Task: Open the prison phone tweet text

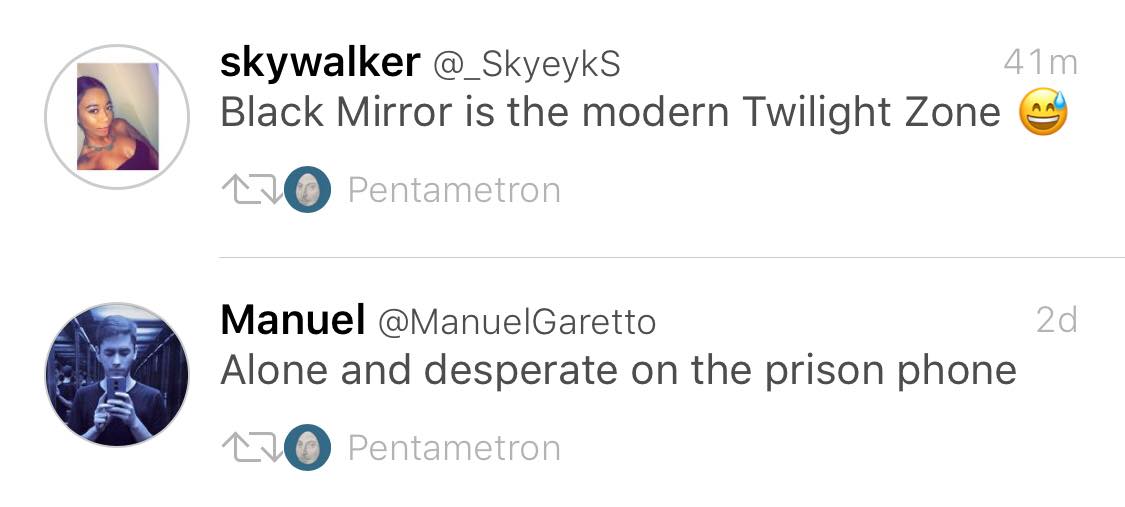Action: (618, 371)
